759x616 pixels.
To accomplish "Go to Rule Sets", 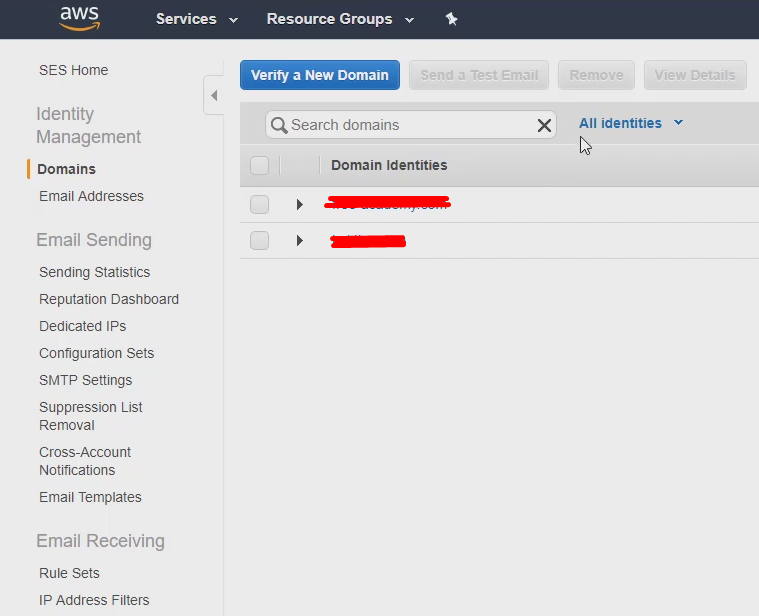I will [x=69, y=573].
